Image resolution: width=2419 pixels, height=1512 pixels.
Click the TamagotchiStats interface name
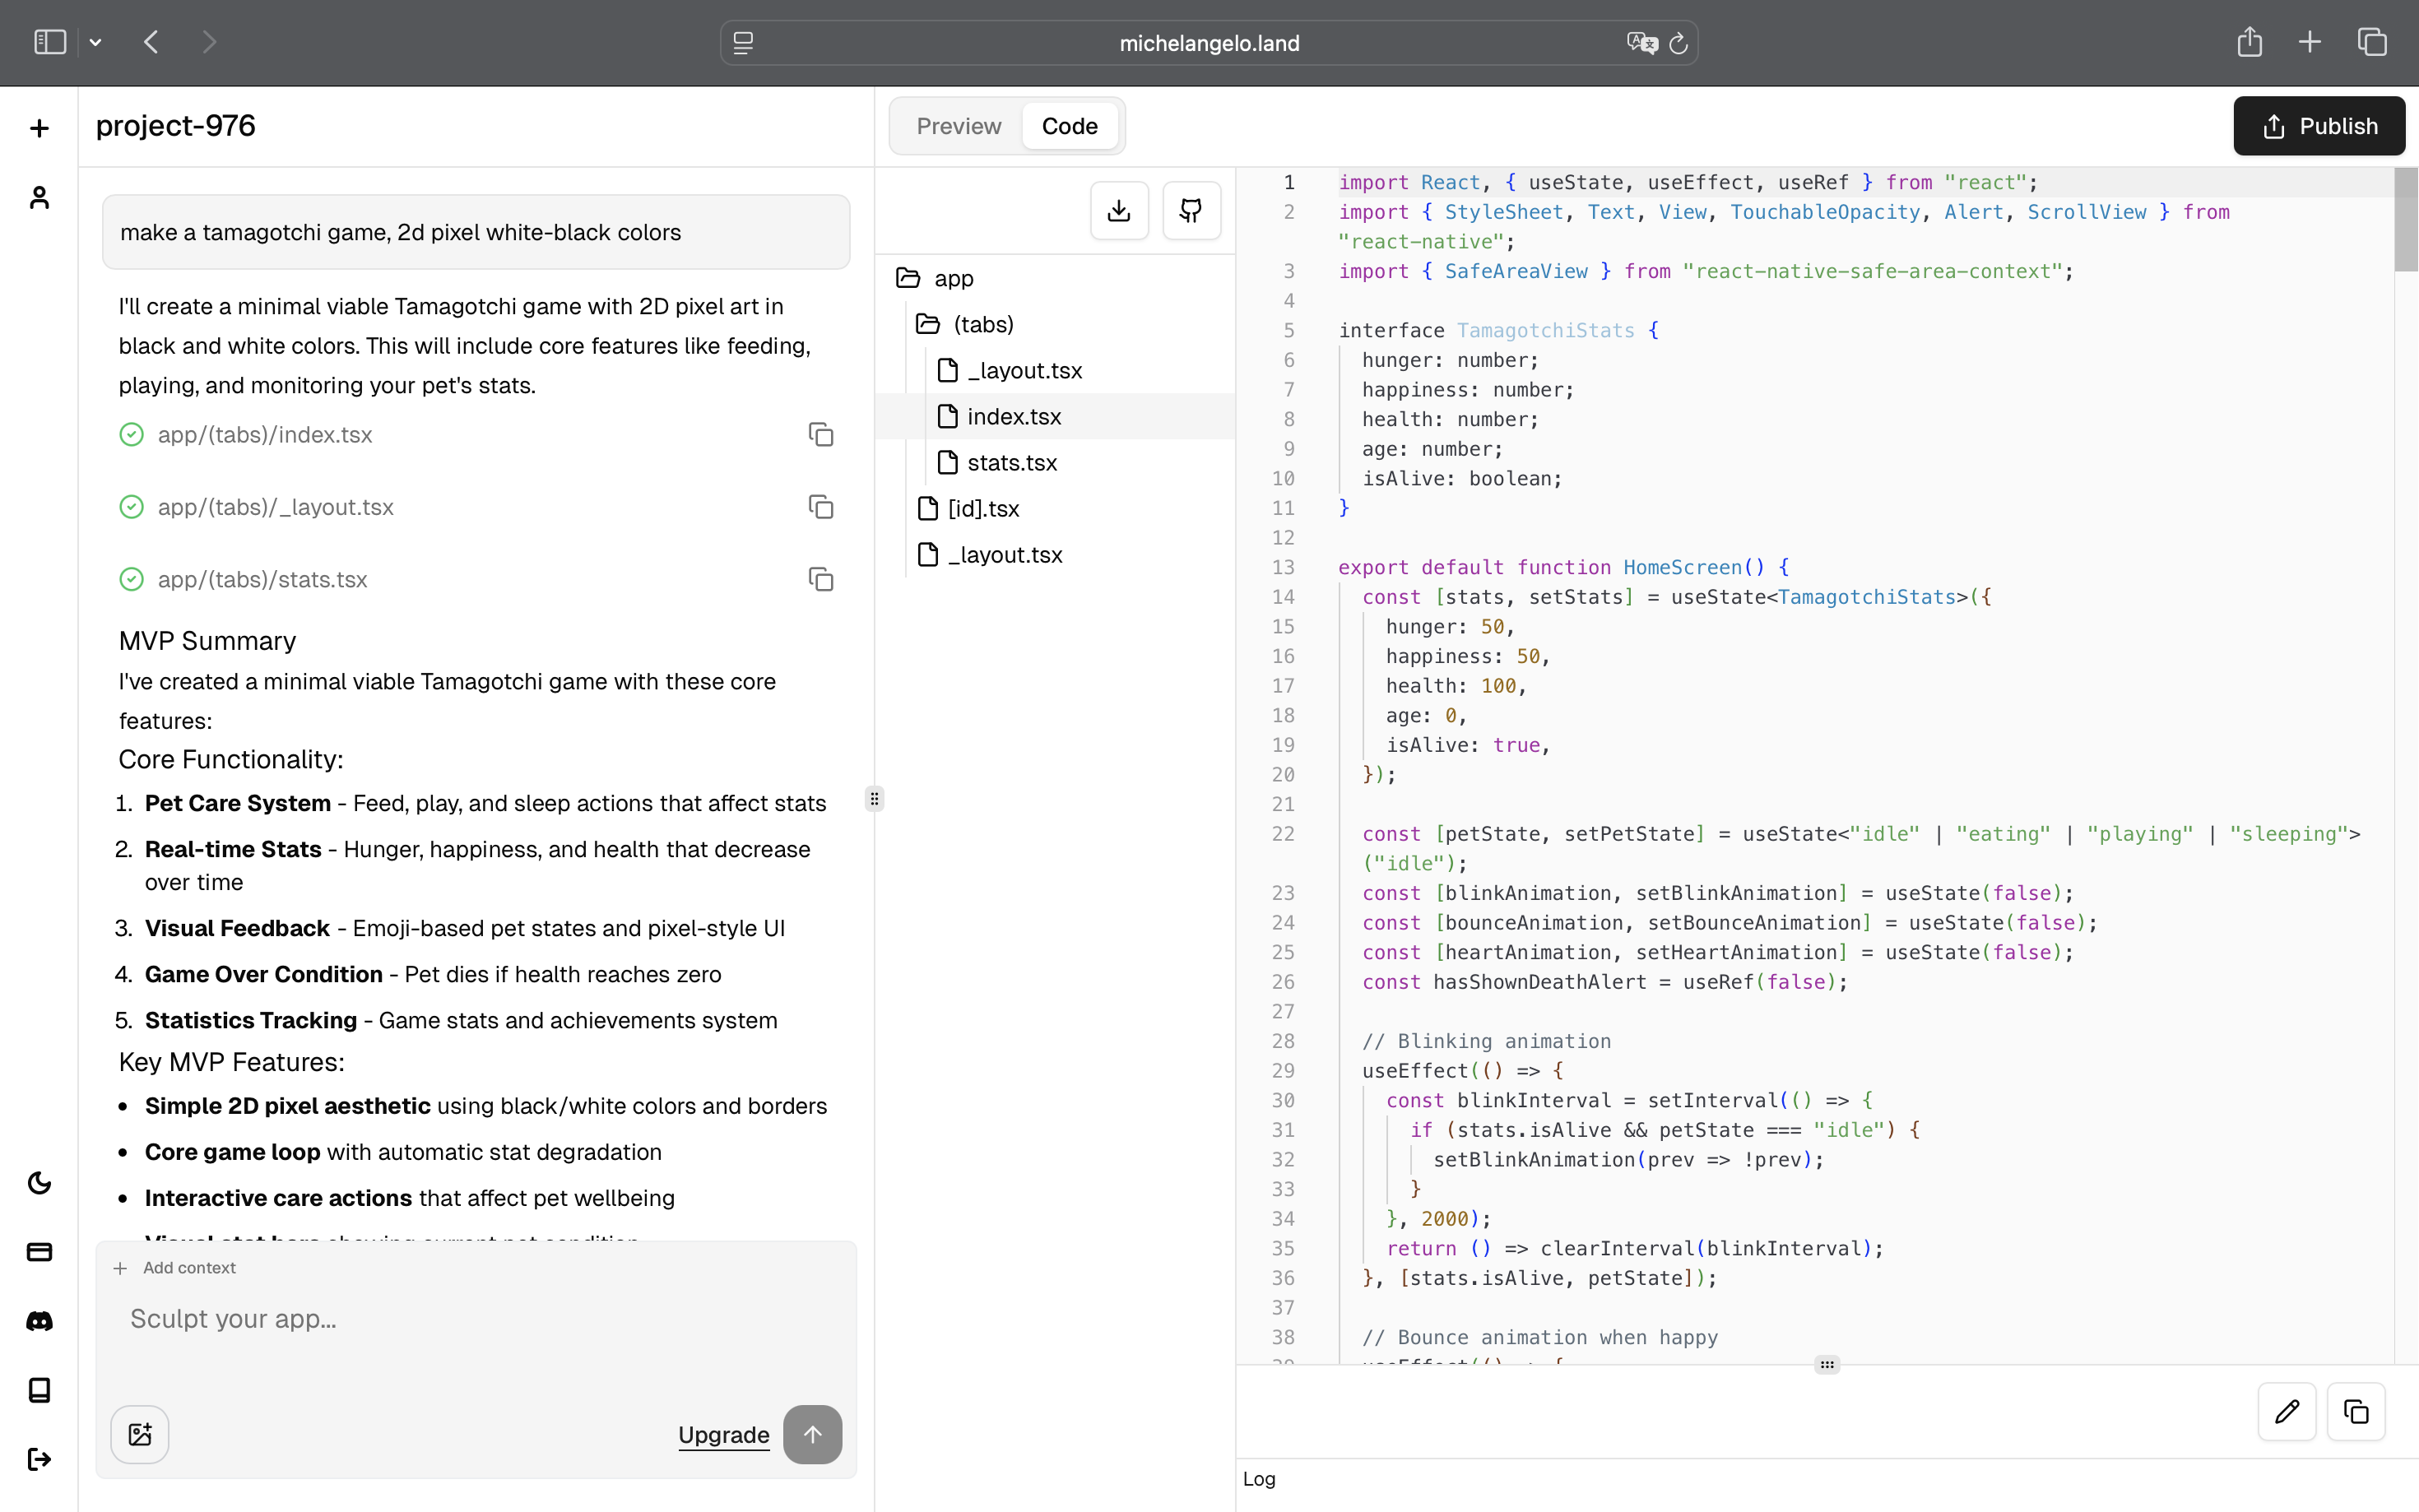[x=1546, y=330]
